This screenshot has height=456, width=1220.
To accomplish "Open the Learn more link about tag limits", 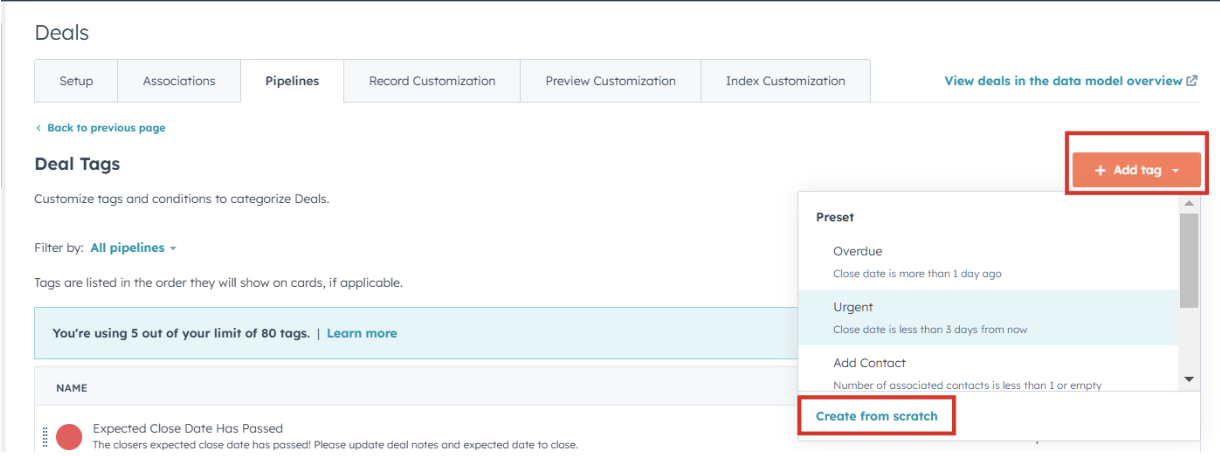I will point(361,333).
